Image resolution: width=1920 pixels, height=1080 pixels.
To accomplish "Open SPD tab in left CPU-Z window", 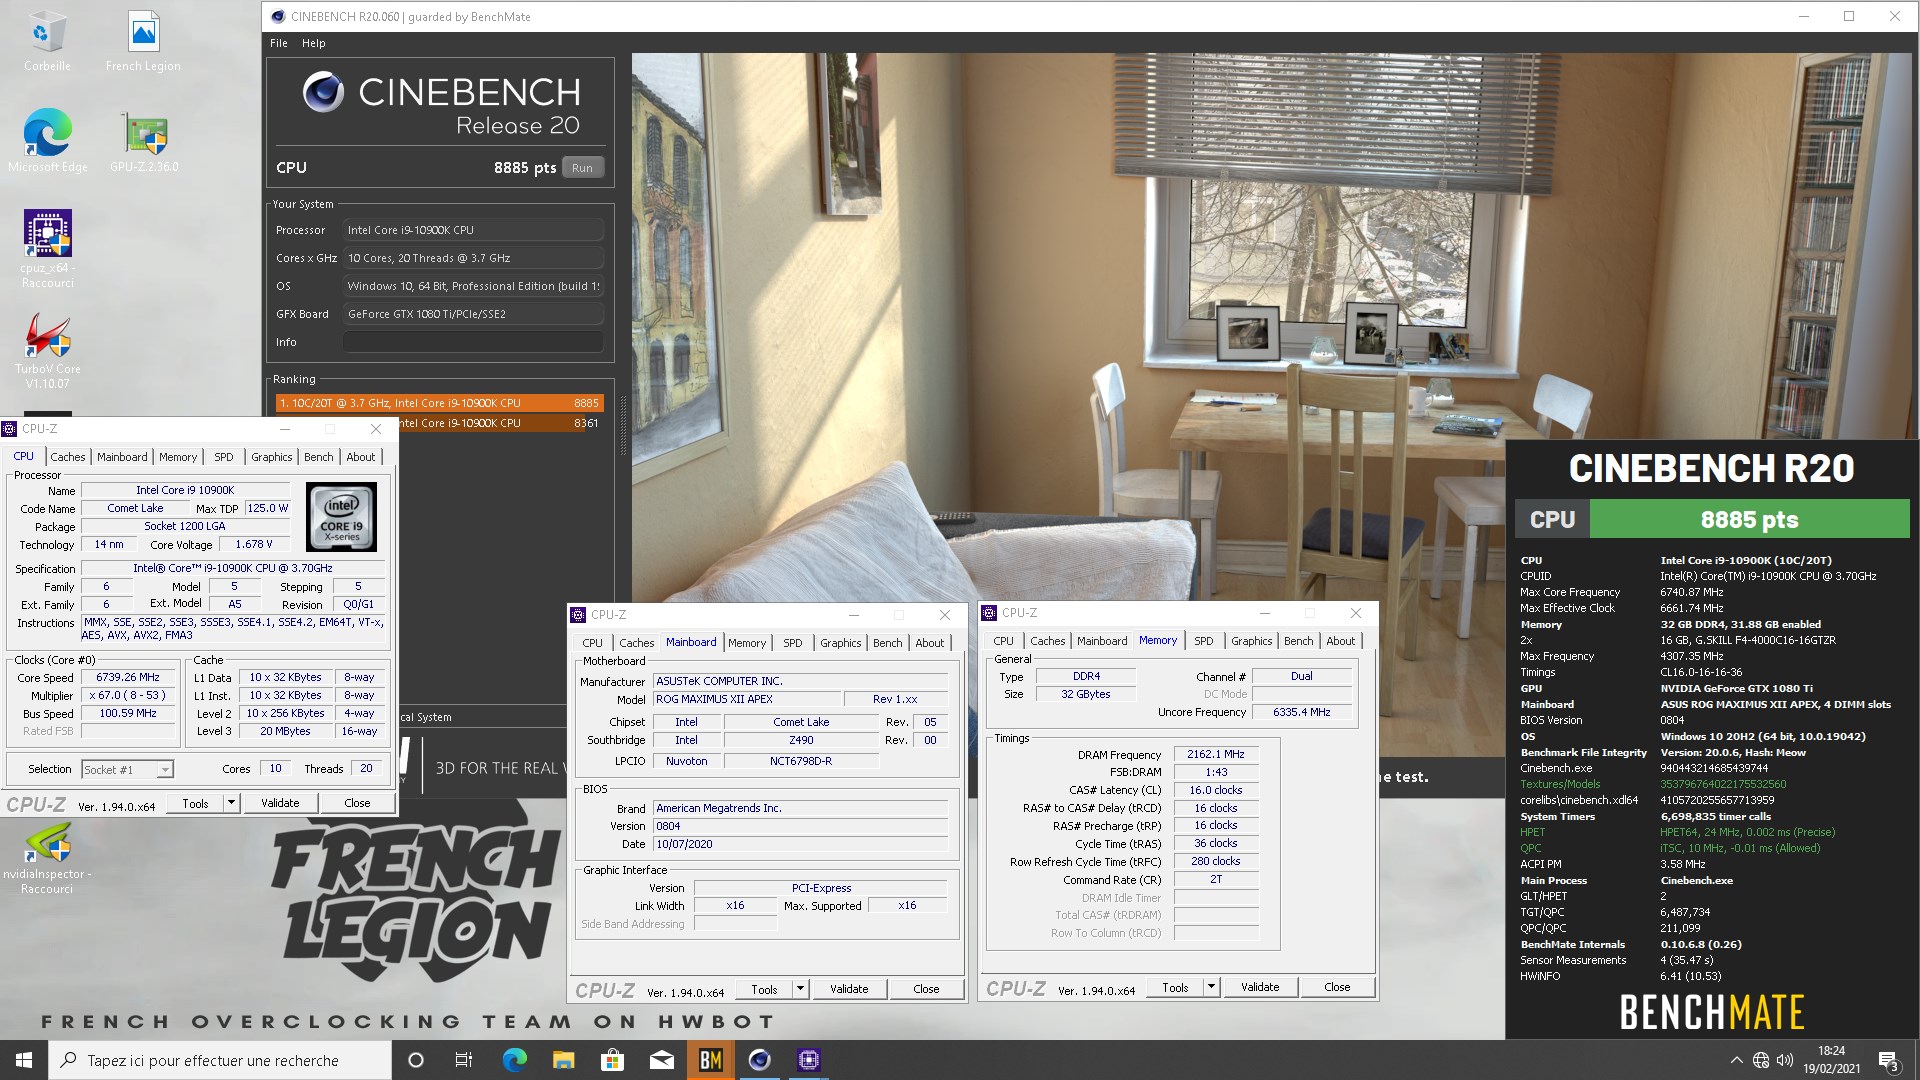I will click(x=224, y=457).
